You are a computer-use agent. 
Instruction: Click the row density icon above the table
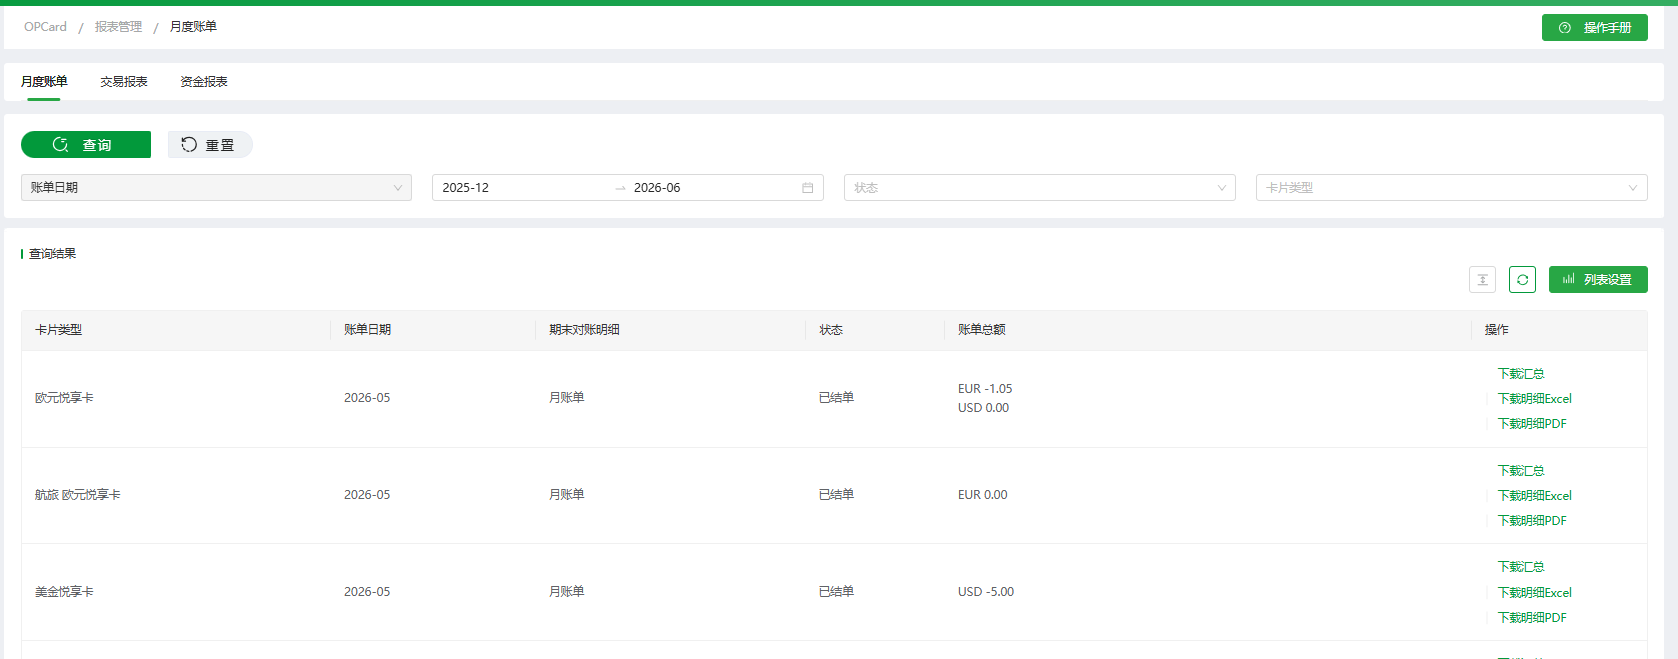[1482, 280]
